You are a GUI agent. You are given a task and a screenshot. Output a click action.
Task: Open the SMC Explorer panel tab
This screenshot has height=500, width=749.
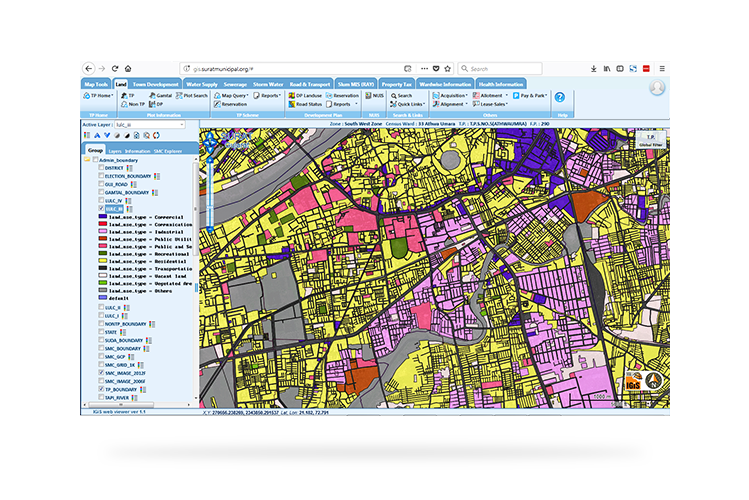tap(168, 151)
